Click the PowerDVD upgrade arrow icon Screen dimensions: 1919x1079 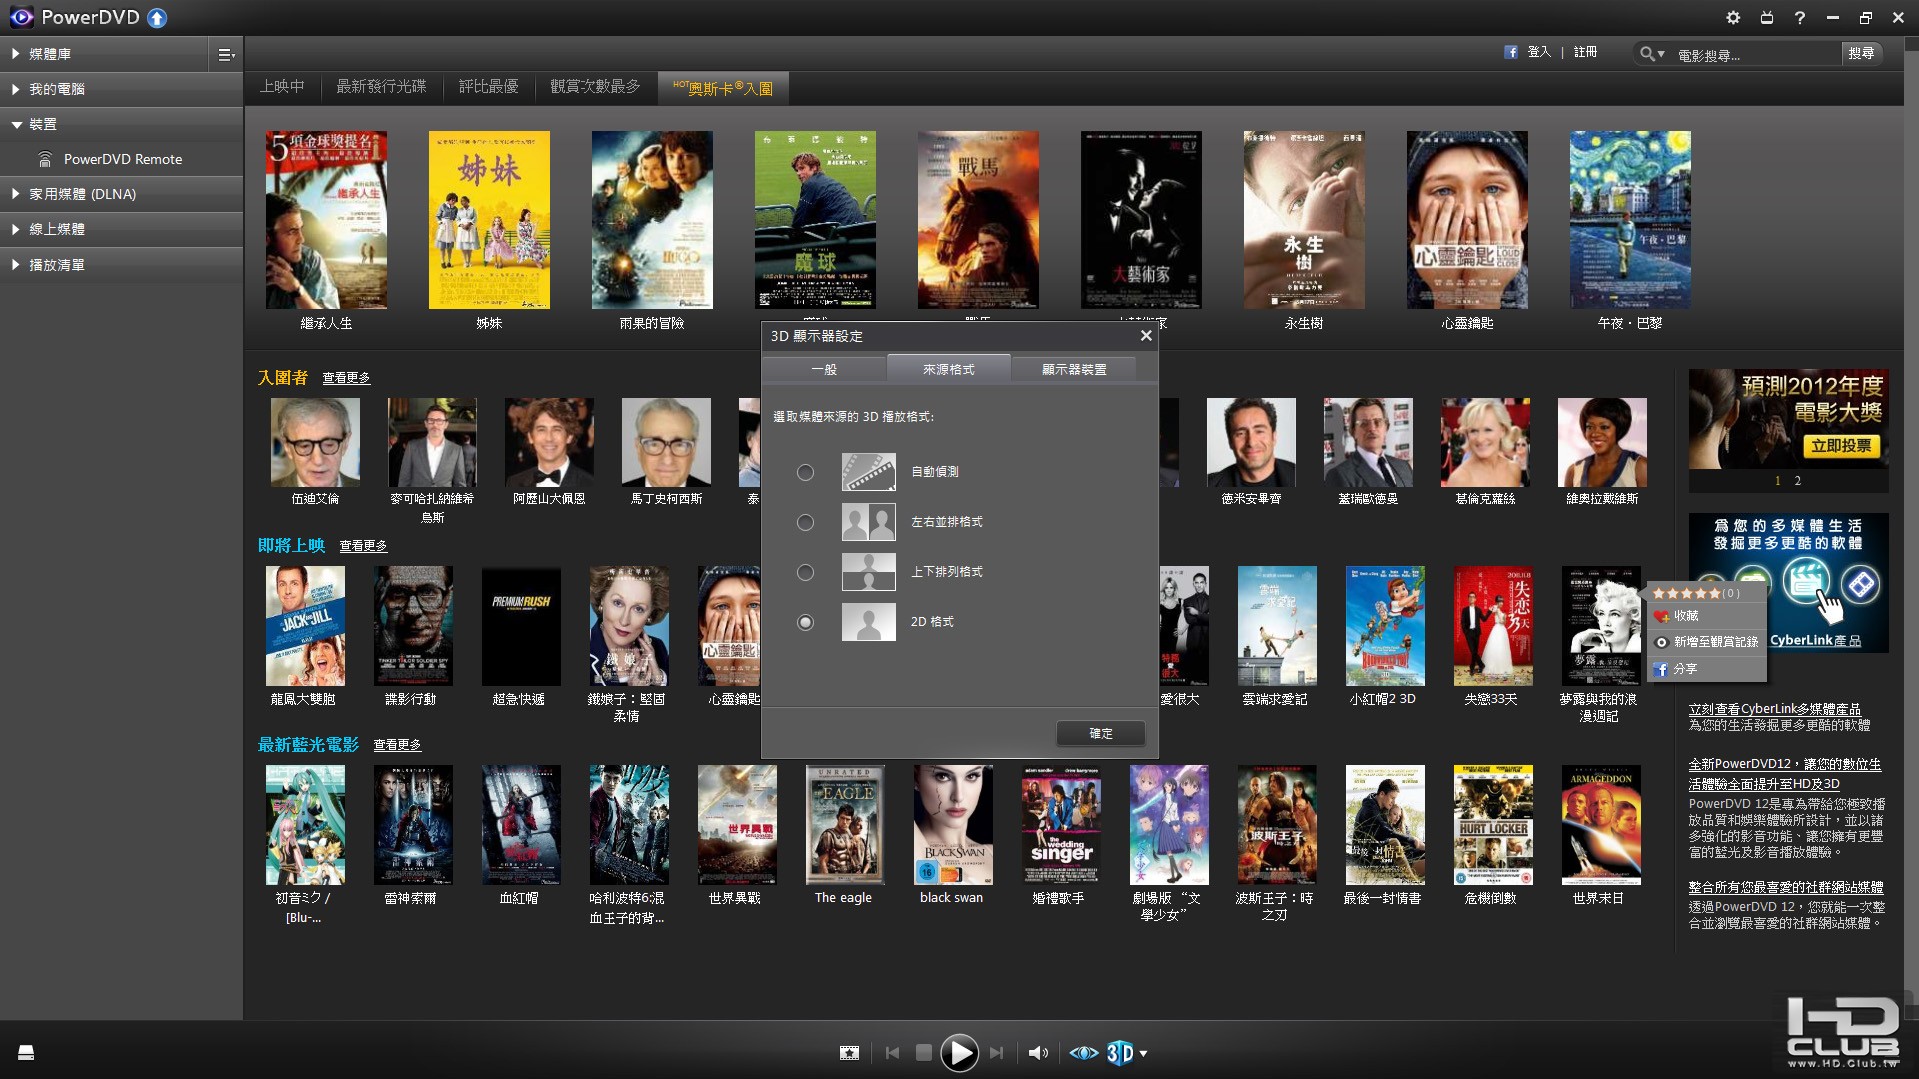click(157, 17)
